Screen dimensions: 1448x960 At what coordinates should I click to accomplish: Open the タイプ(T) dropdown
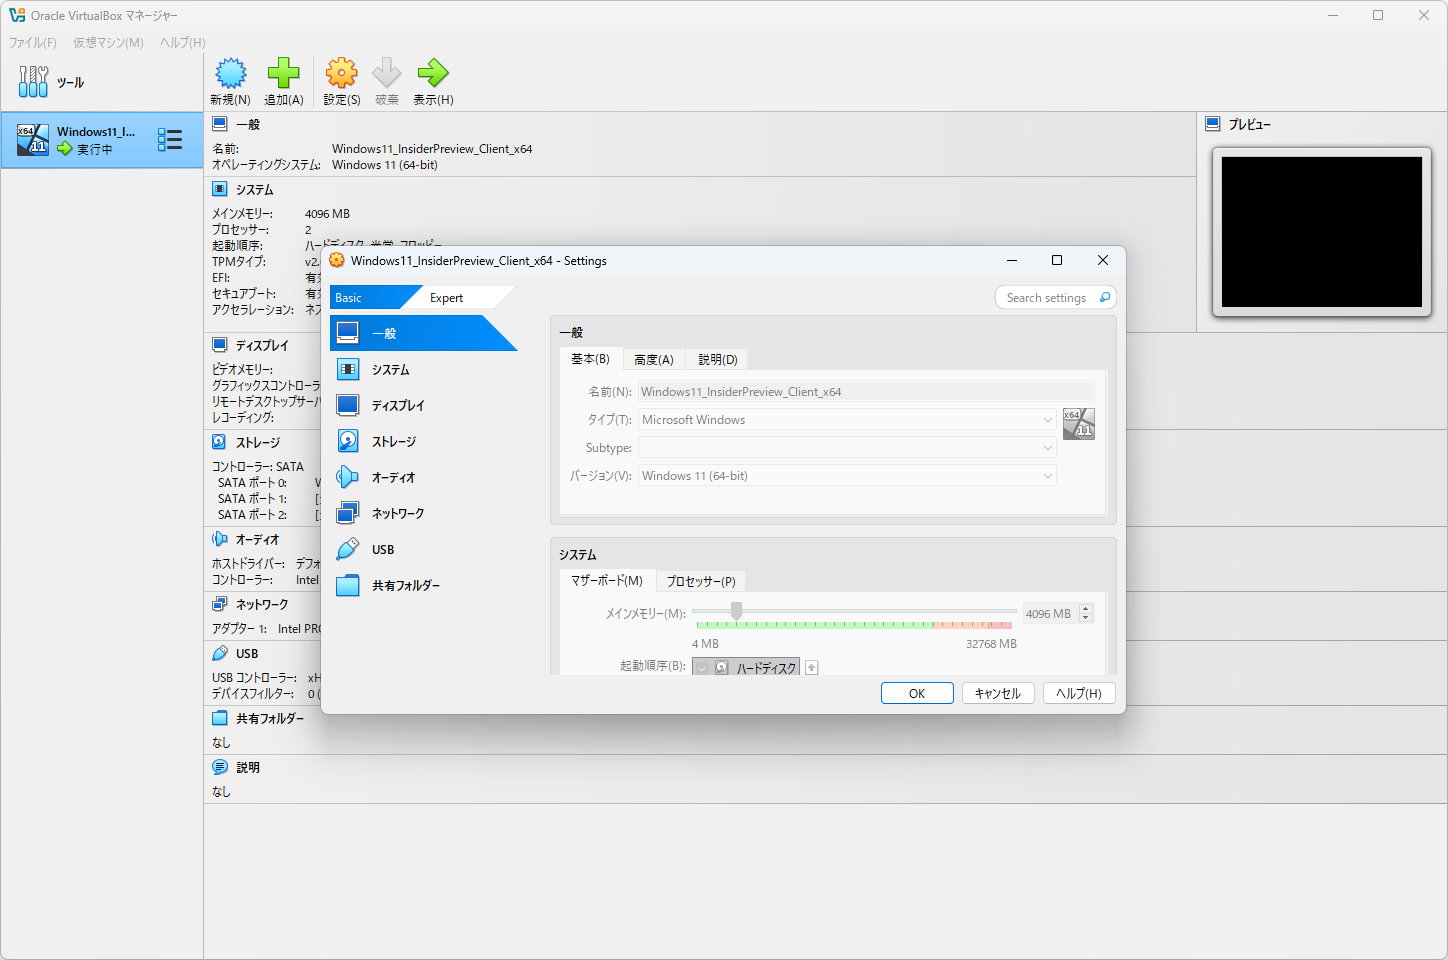click(847, 419)
